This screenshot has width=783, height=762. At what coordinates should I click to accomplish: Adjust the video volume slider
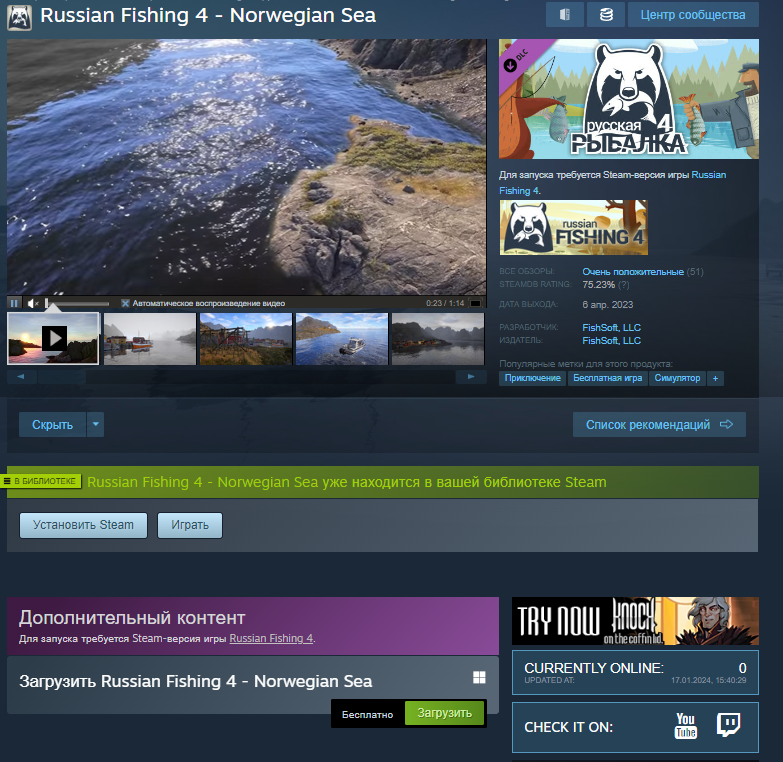point(77,304)
